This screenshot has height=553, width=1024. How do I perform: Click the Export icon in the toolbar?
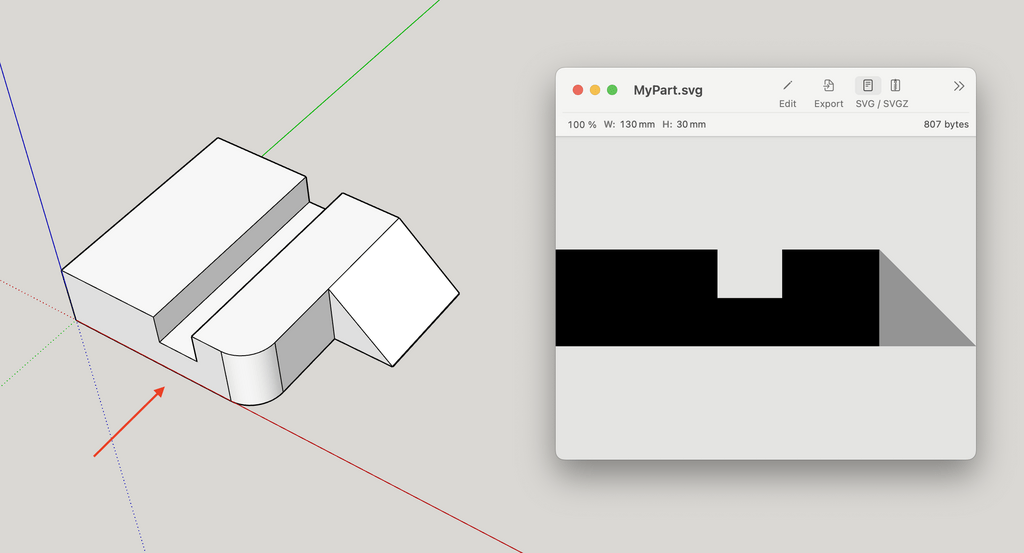click(828, 86)
